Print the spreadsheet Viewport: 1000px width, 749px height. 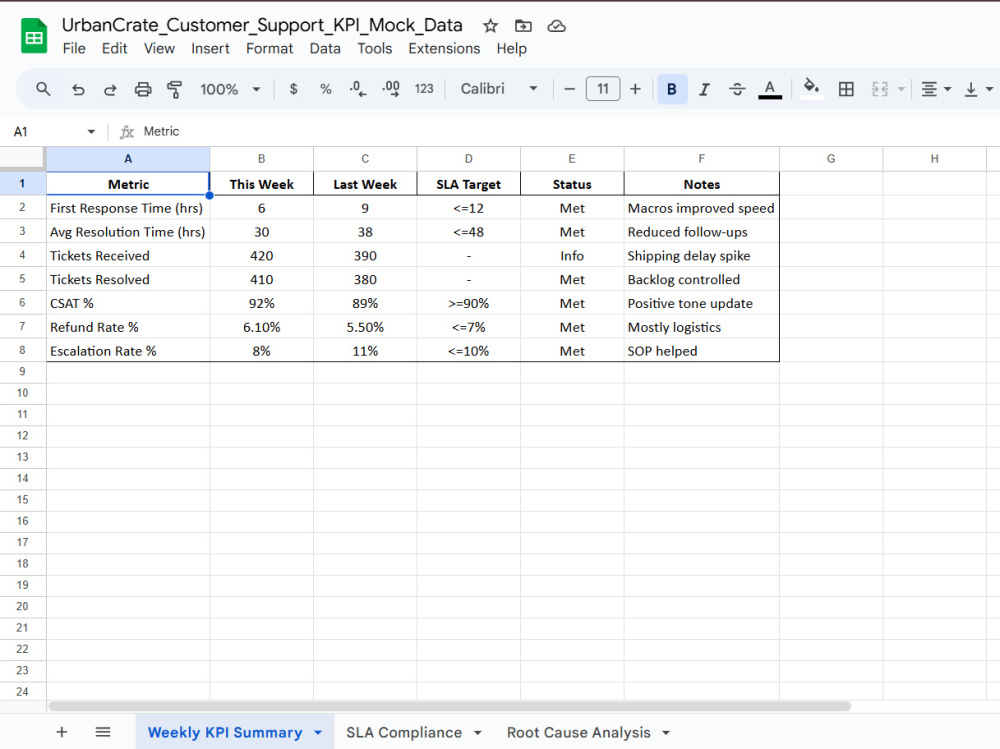(143, 89)
